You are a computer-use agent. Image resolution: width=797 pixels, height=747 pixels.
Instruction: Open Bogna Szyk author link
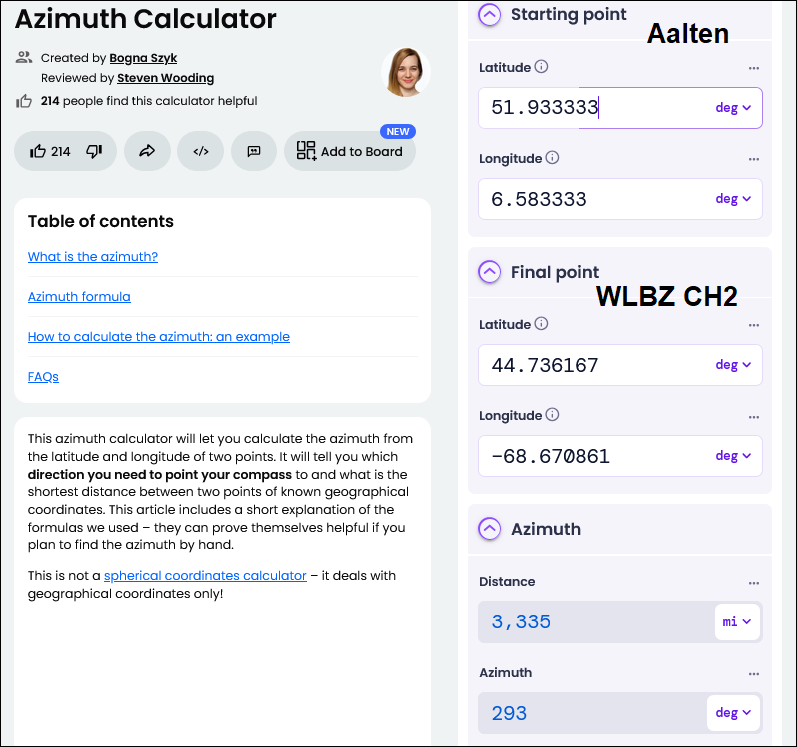(143, 58)
